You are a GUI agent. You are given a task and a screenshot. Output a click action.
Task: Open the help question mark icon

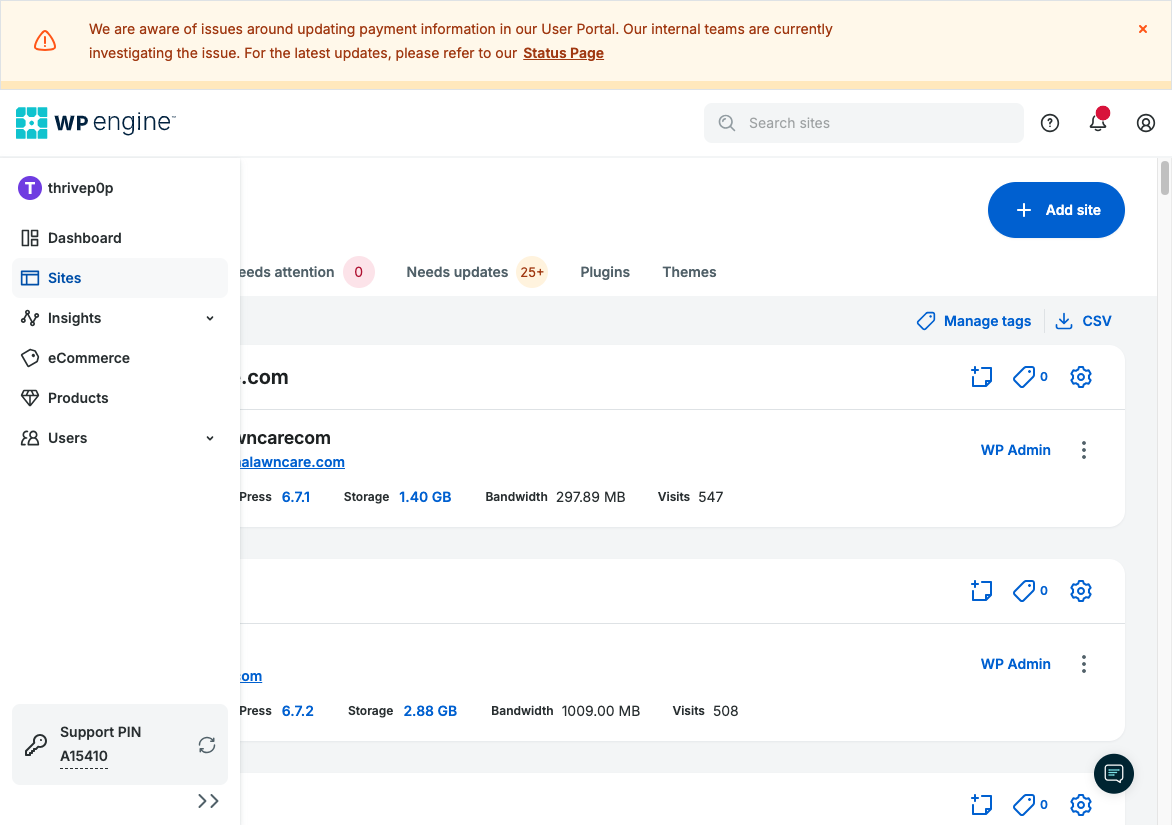(x=1049, y=123)
